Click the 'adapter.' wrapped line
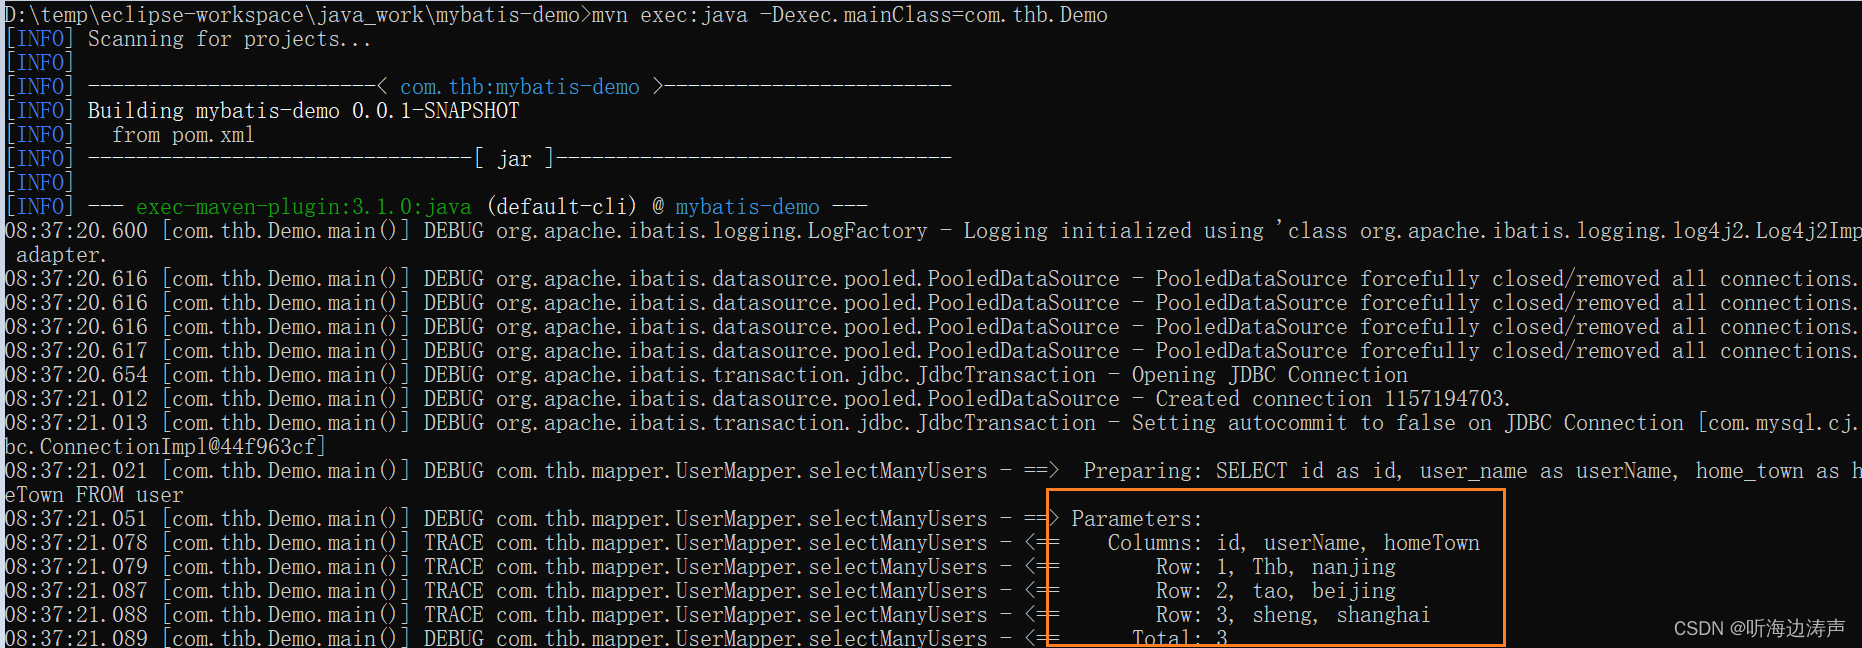The height and width of the screenshot is (648, 1862). point(60,255)
